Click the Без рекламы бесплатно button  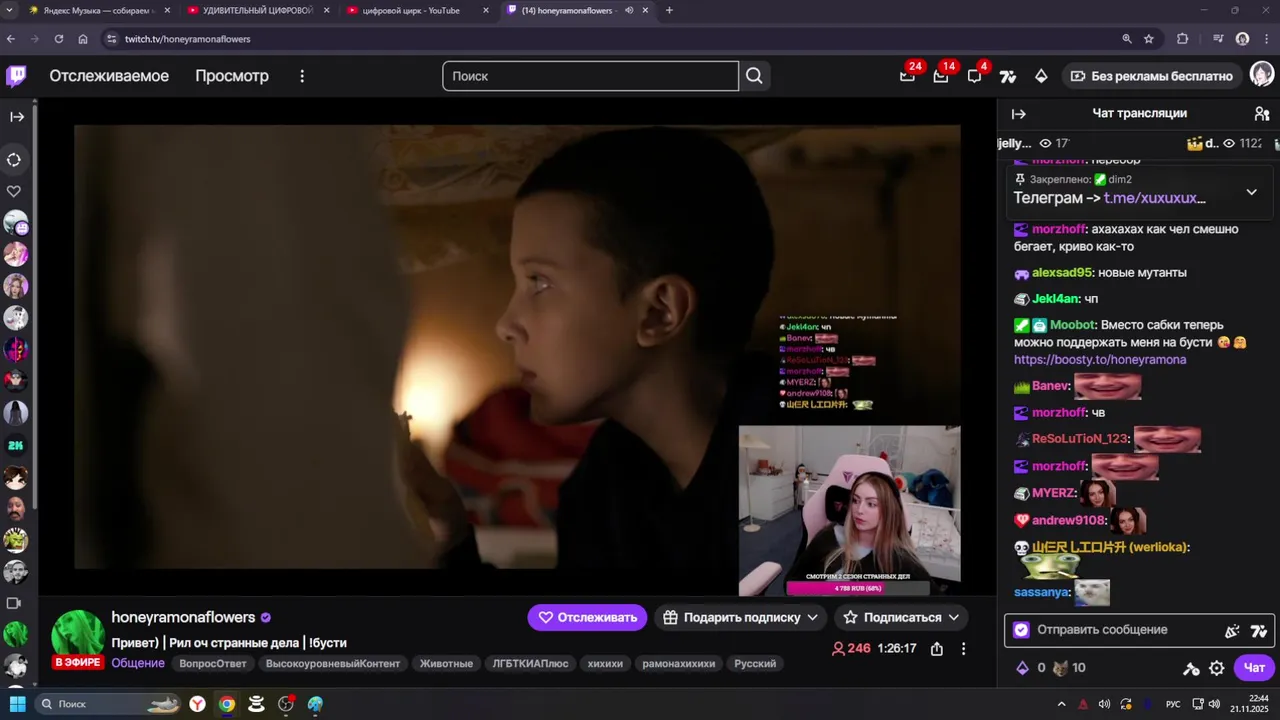(x=1151, y=76)
